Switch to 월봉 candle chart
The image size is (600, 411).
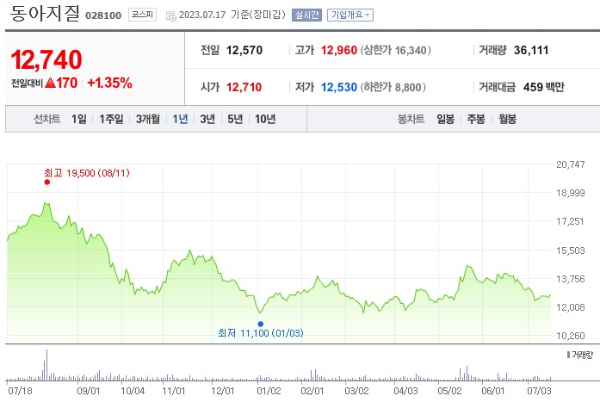(507, 119)
